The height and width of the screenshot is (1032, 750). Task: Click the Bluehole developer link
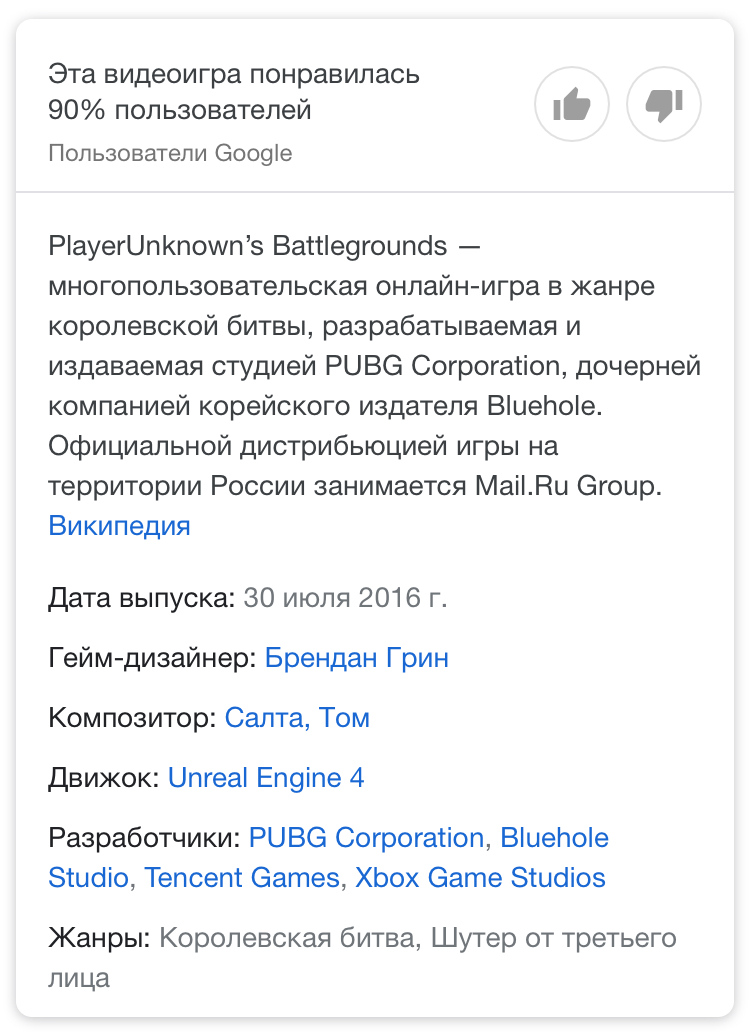[x=554, y=838]
